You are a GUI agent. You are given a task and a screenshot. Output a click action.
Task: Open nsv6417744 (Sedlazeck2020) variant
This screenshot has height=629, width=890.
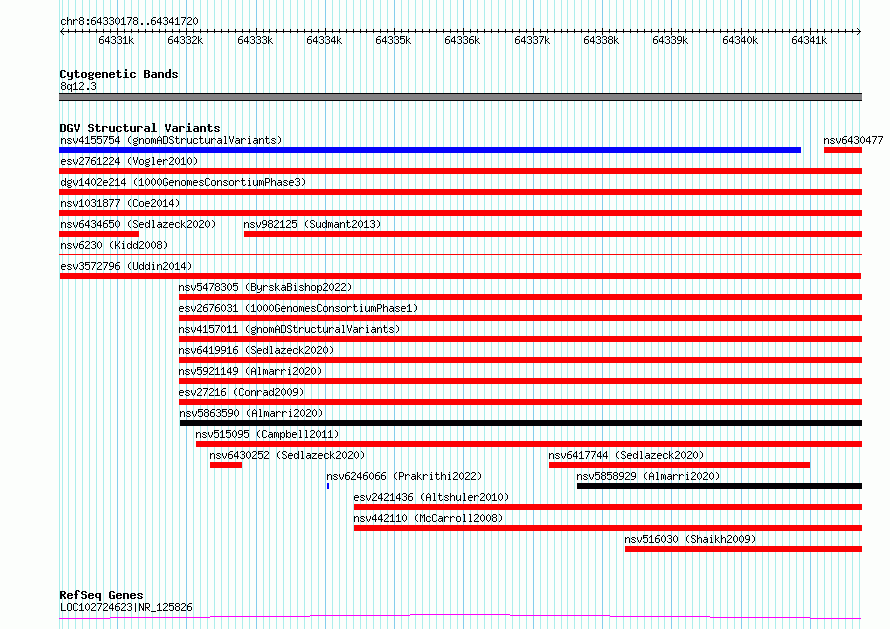tap(626, 455)
